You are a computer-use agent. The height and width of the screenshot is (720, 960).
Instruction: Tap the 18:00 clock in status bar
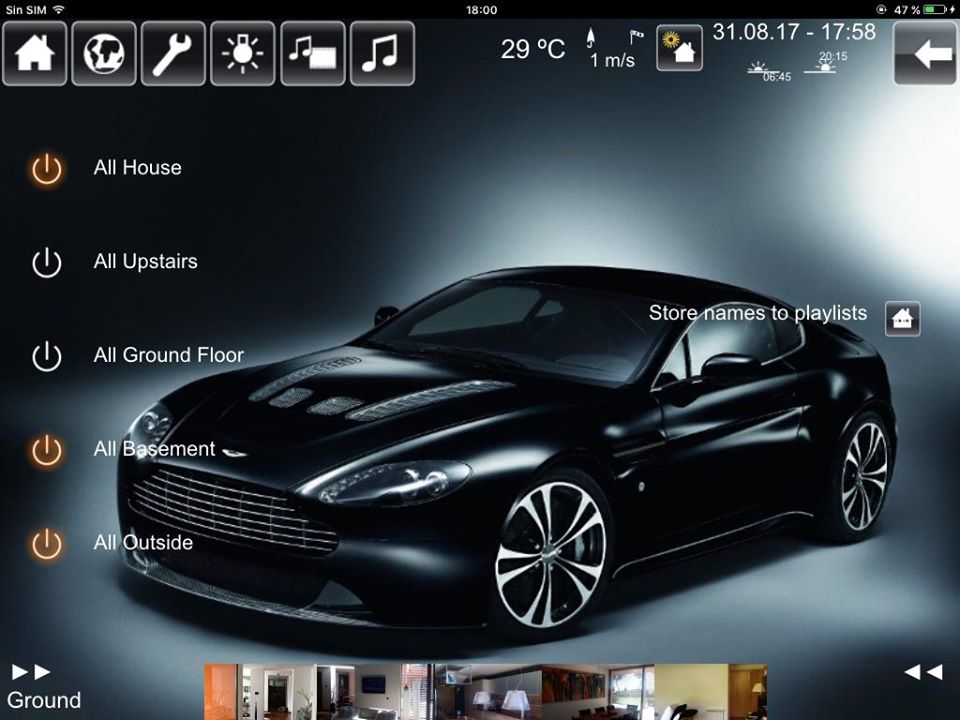coord(481,10)
